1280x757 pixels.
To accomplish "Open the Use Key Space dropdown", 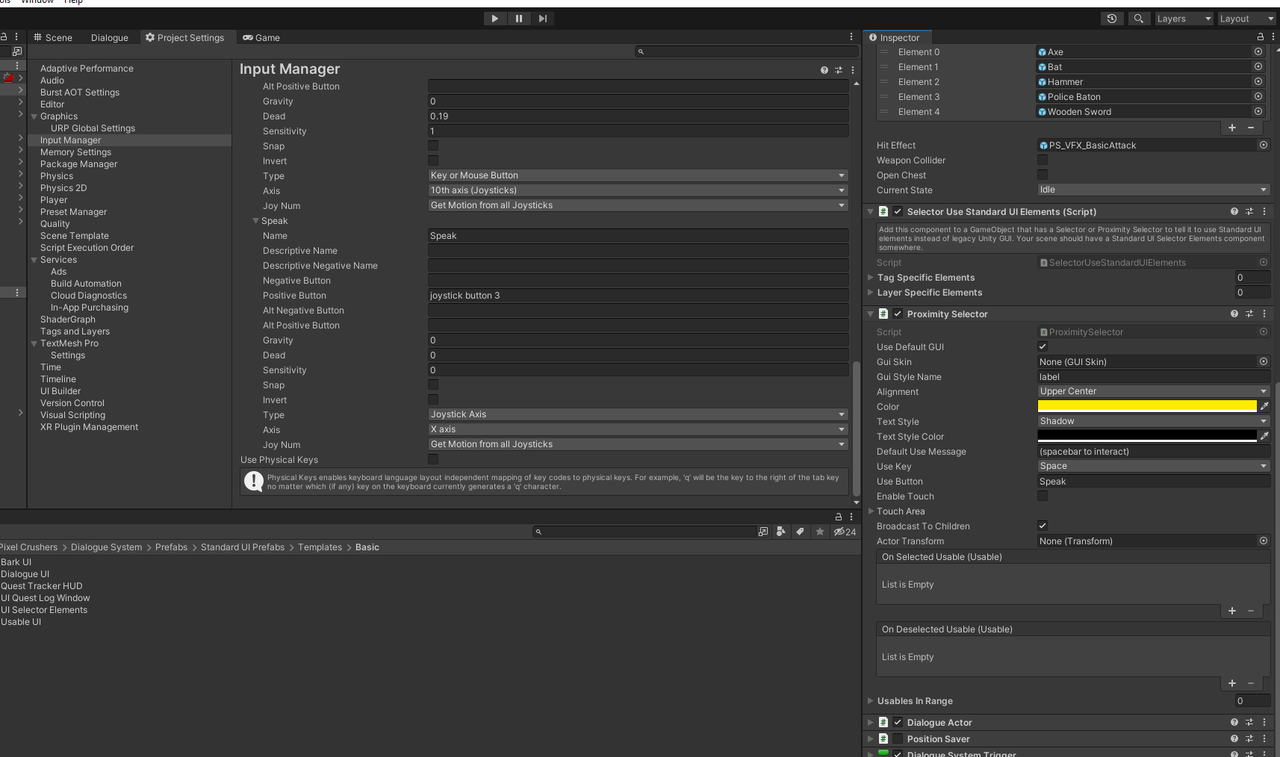I will click(x=1153, y=466).
